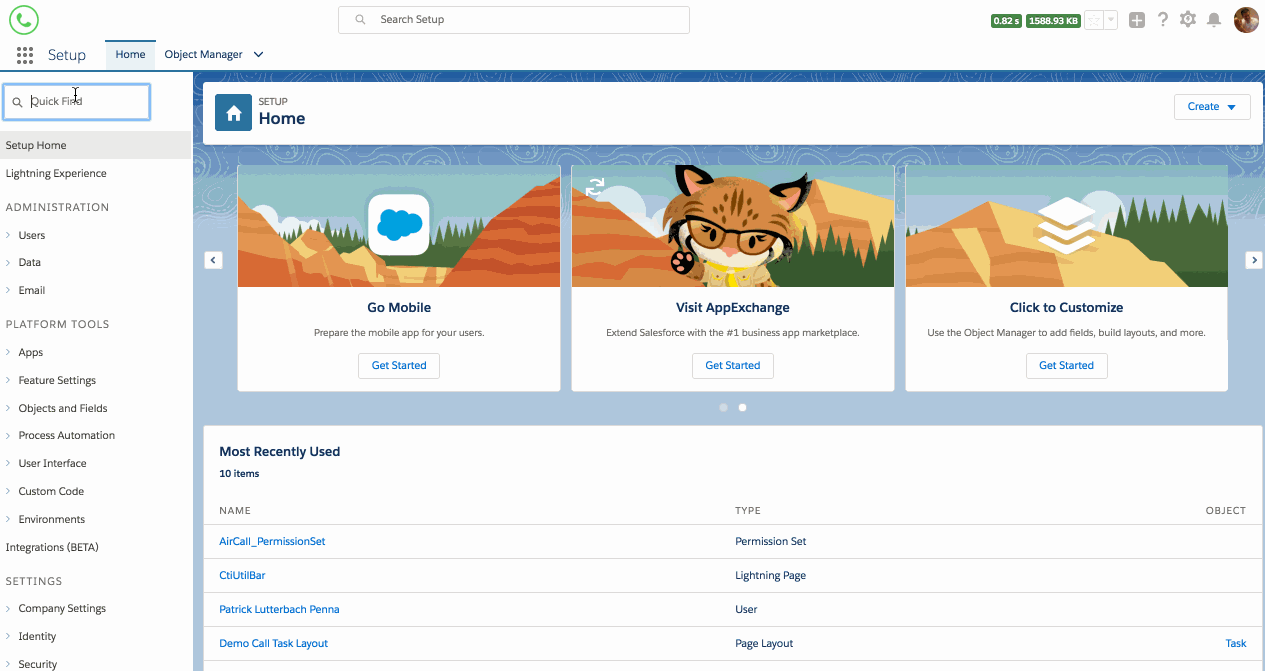Expand Process Automation in sidebar
1265x671 pixels.
click(x=9, y=436)
